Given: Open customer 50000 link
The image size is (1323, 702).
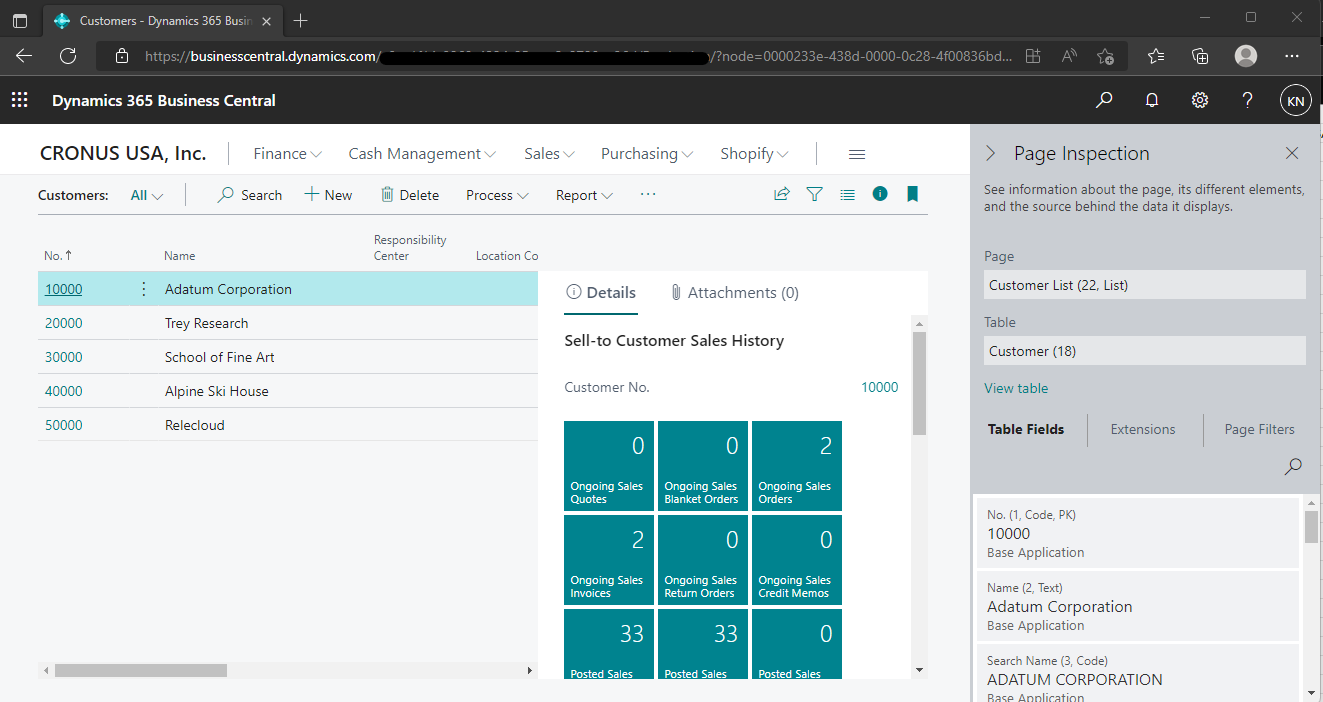Looking at the screenshot, I should [x=64, y=425].
